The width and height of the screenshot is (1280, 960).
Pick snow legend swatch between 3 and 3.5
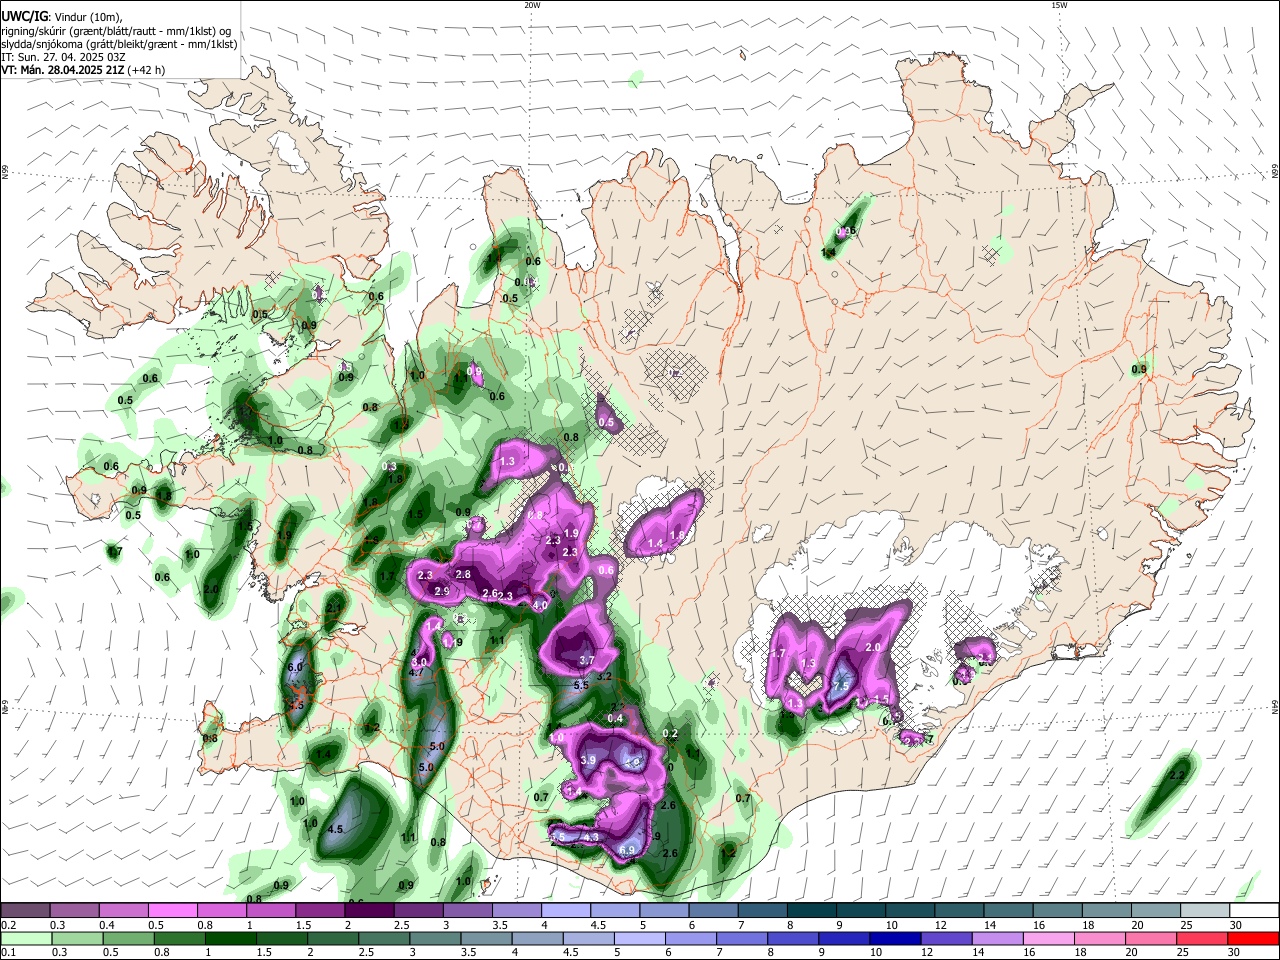[467, 910]
